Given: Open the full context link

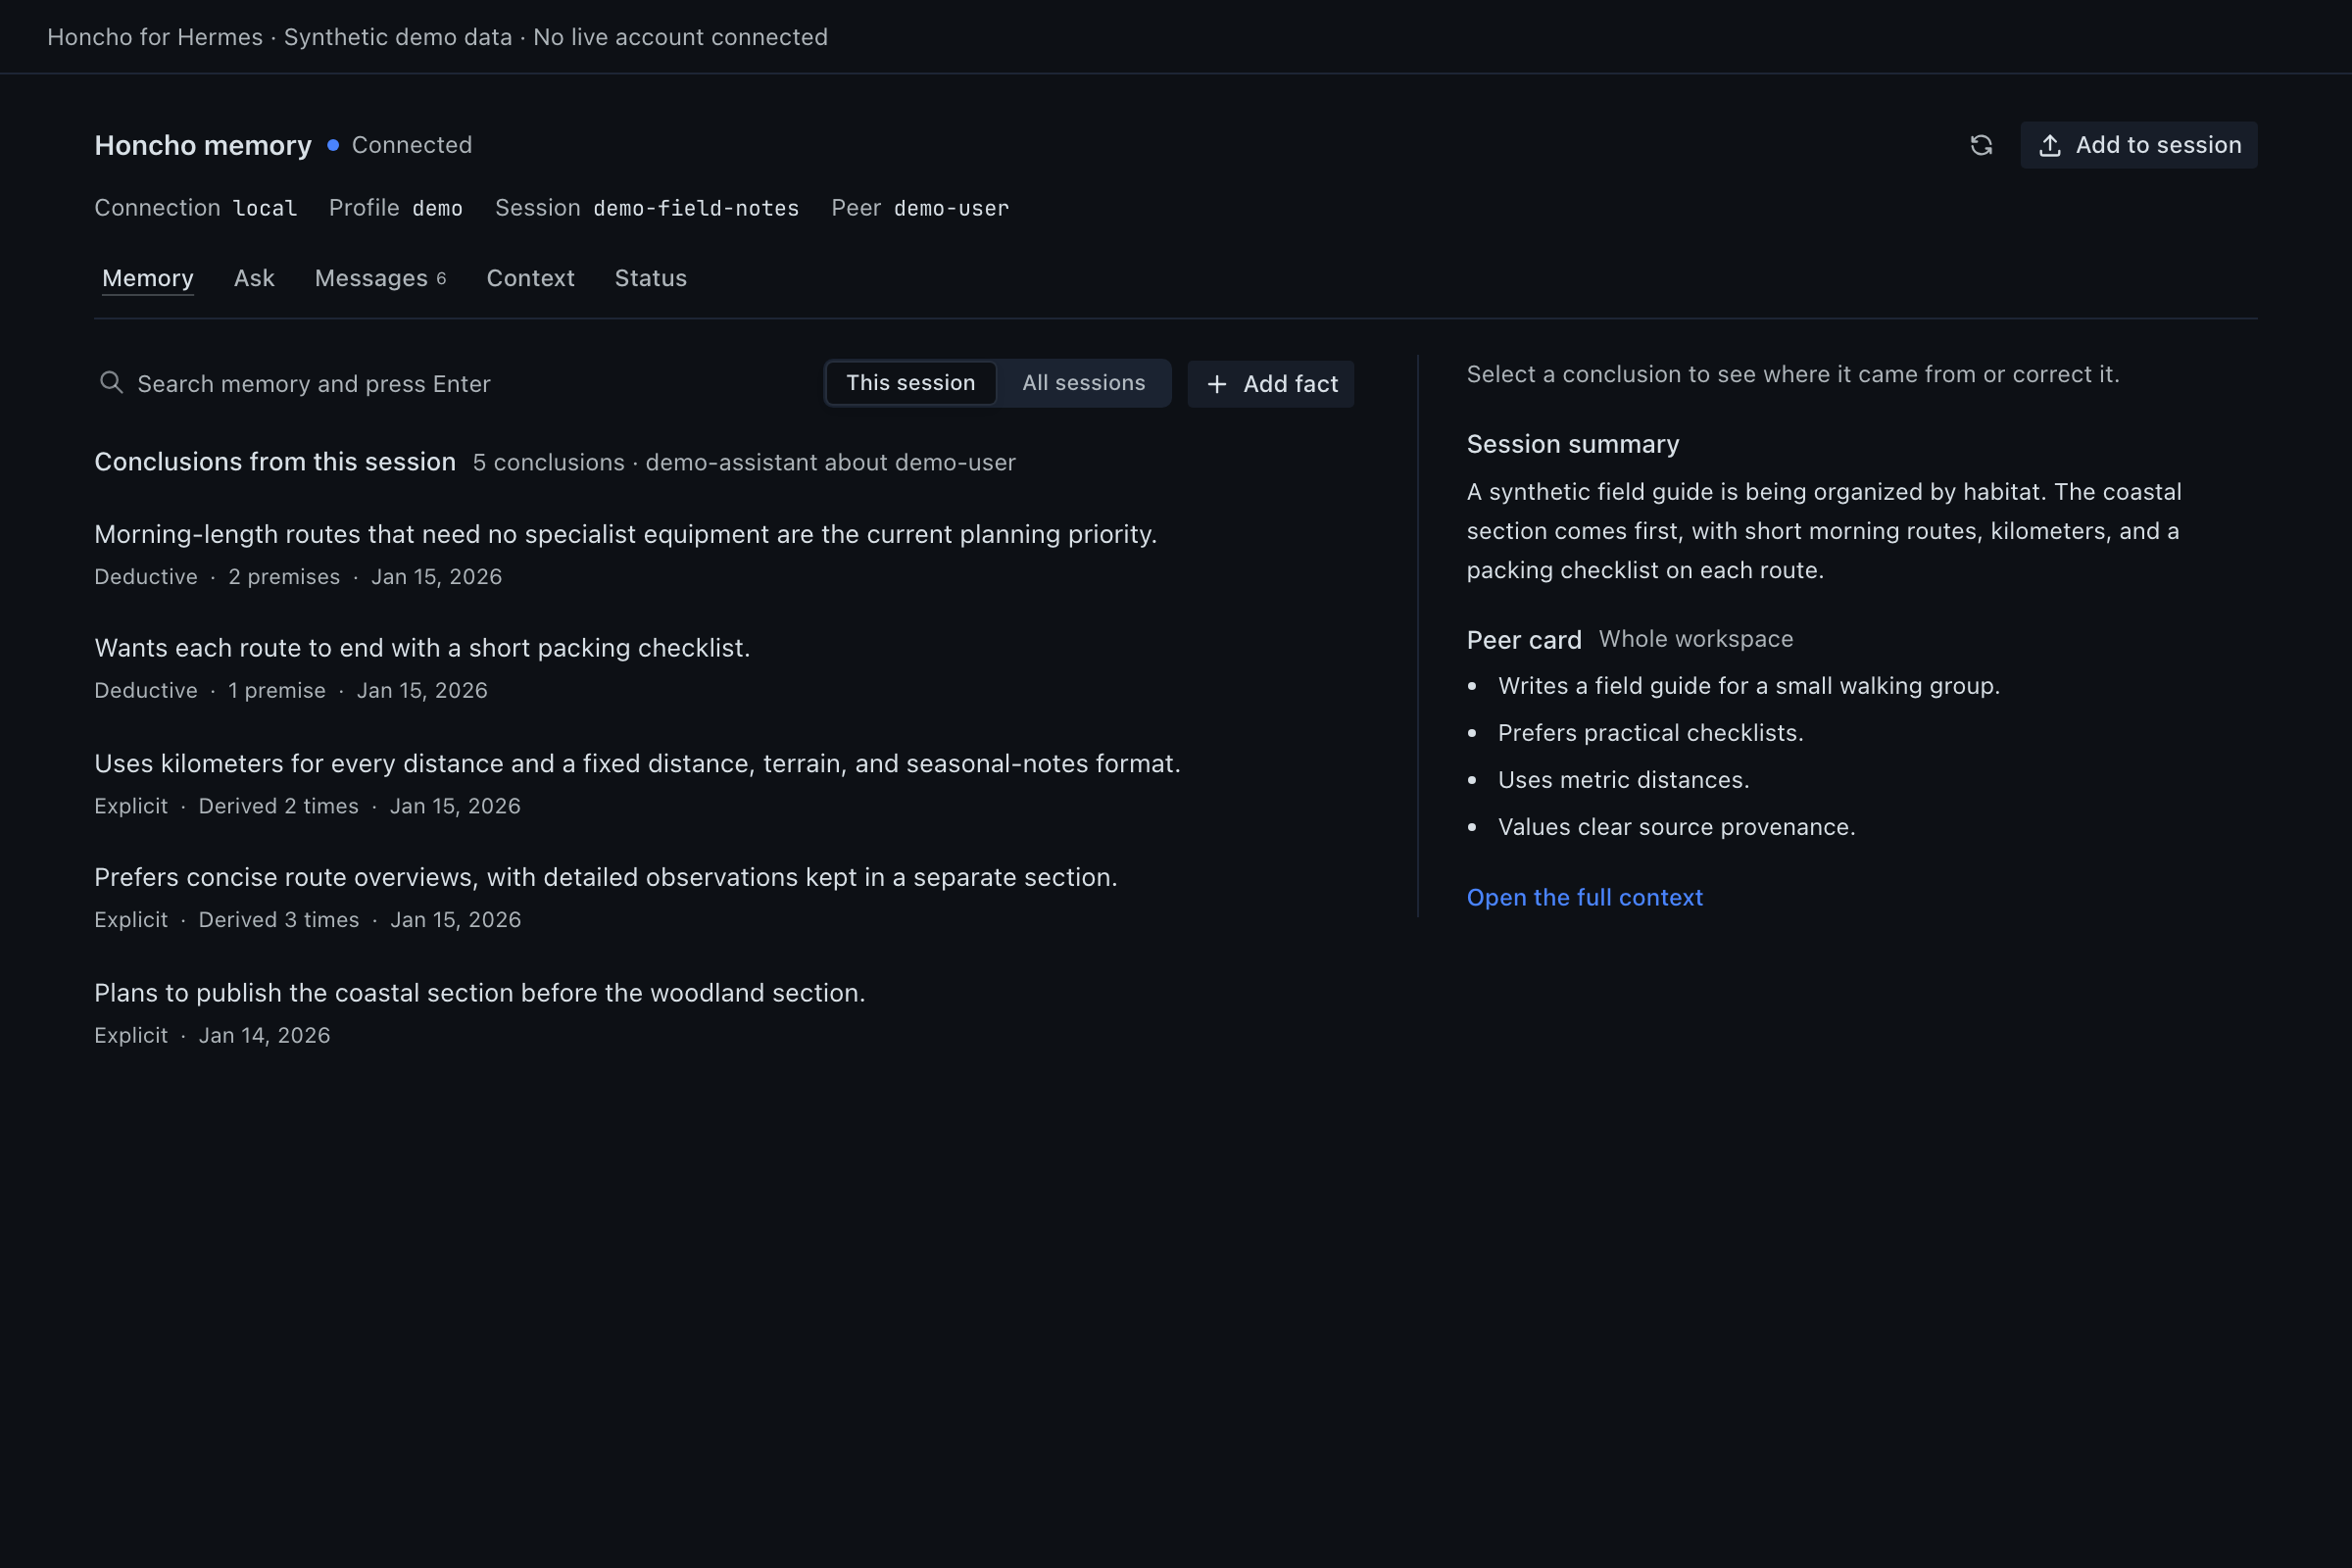Looking at the screenshot, I should (1584, 897).
